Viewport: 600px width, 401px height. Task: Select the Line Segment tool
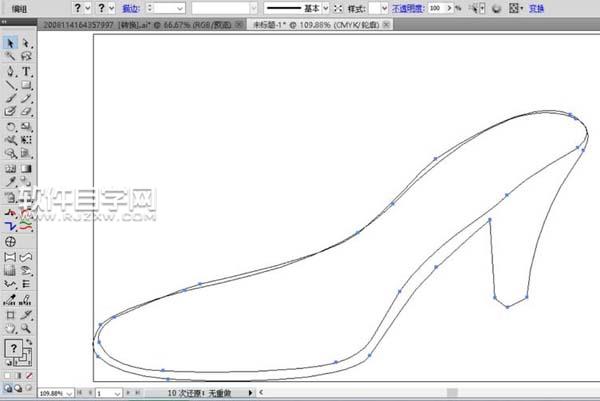click(11, 86)
